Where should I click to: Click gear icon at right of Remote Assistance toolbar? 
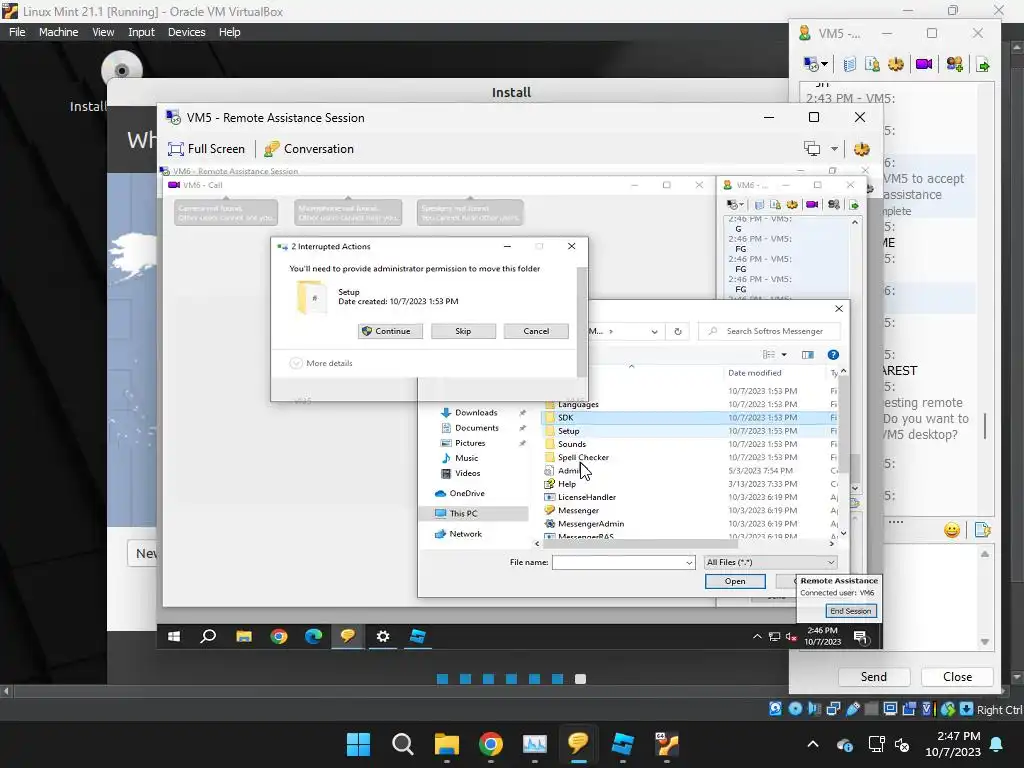861,149
